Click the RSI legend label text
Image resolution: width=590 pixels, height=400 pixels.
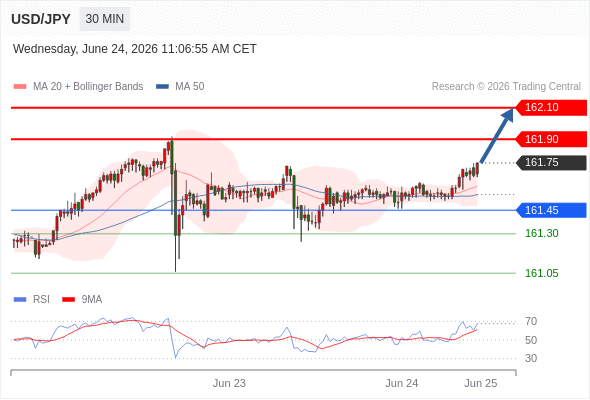[41, 300]
